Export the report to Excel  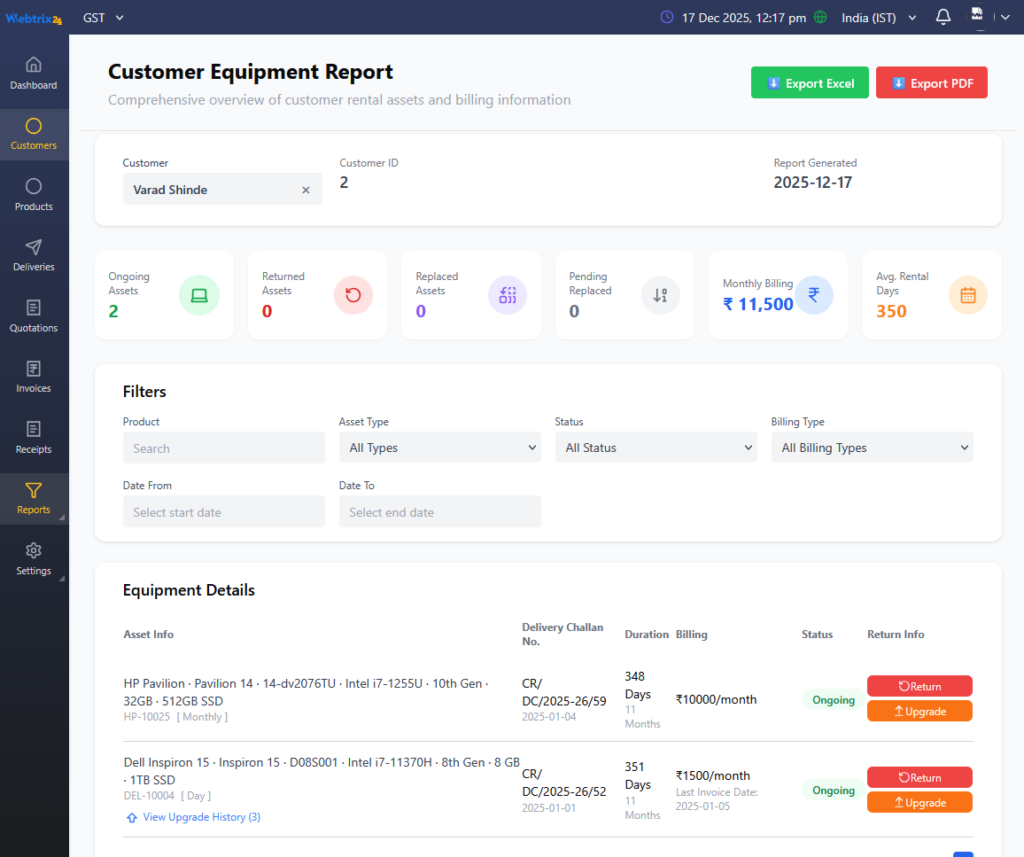(x=810, y=83)
